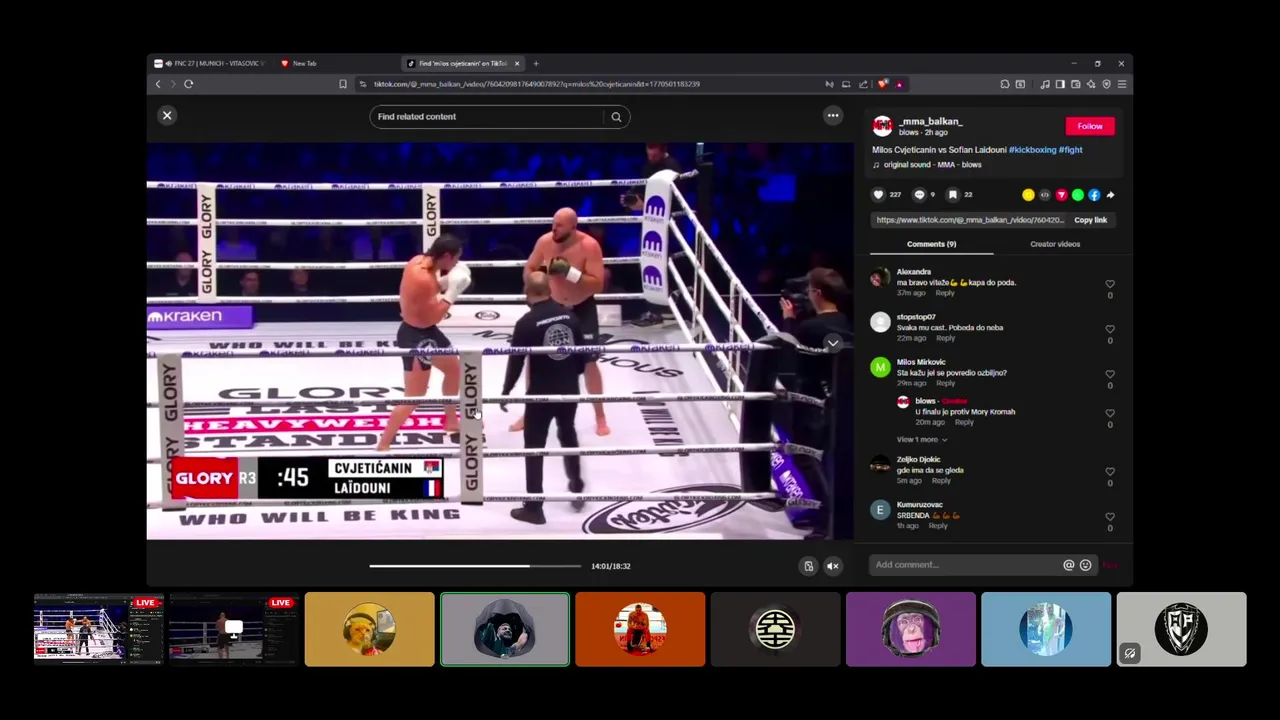Select the second LIVE stream thumbnail

click(x=234, y=629)
